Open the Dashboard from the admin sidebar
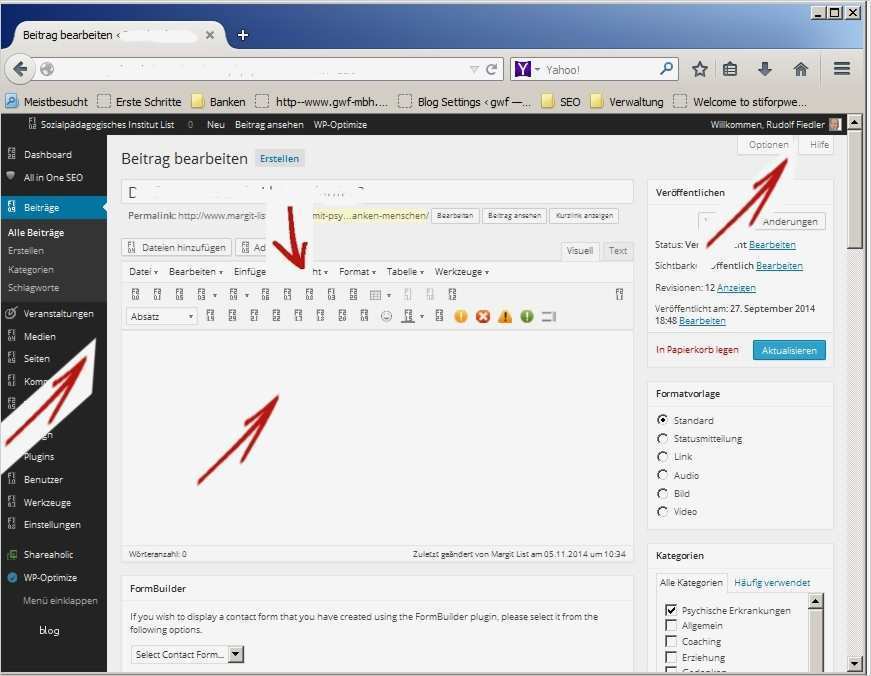The image size is (871, 676). click(48, 154)
